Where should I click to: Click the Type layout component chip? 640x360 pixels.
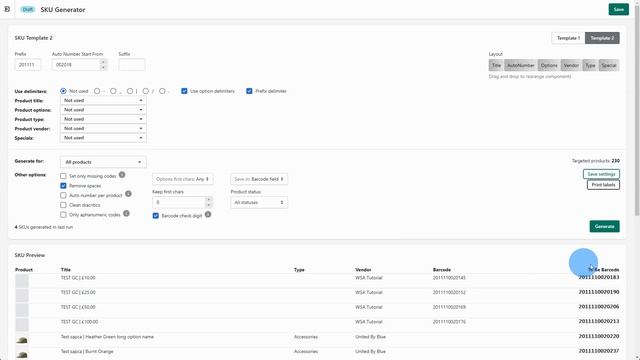(591, 65)
